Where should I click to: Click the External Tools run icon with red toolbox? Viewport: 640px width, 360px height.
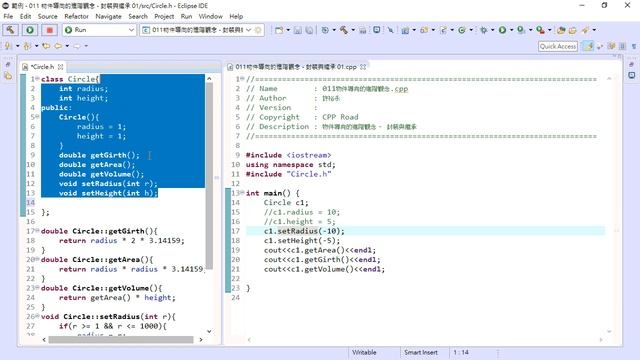[540, 30]
